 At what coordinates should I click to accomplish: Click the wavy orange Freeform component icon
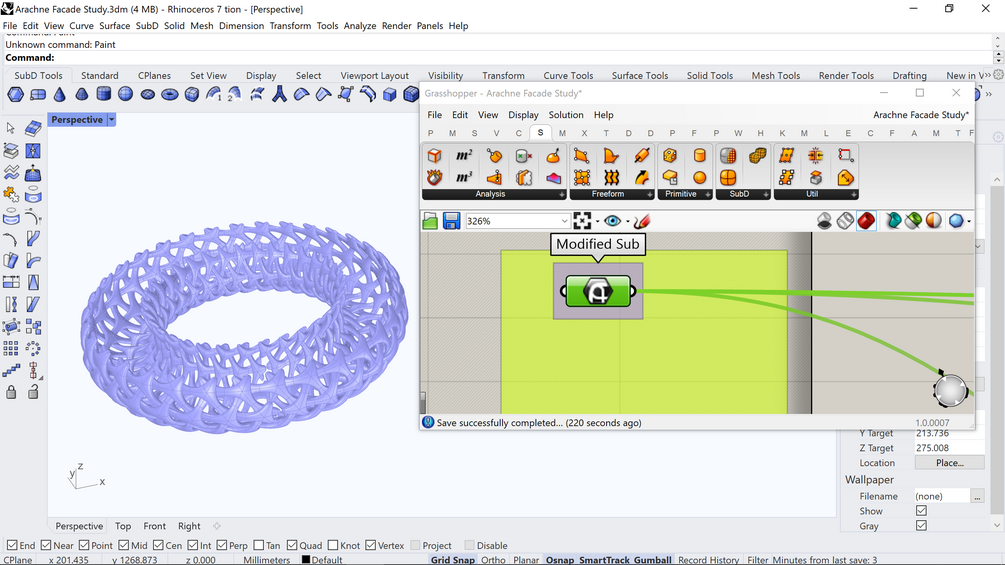tap(611, 177)
